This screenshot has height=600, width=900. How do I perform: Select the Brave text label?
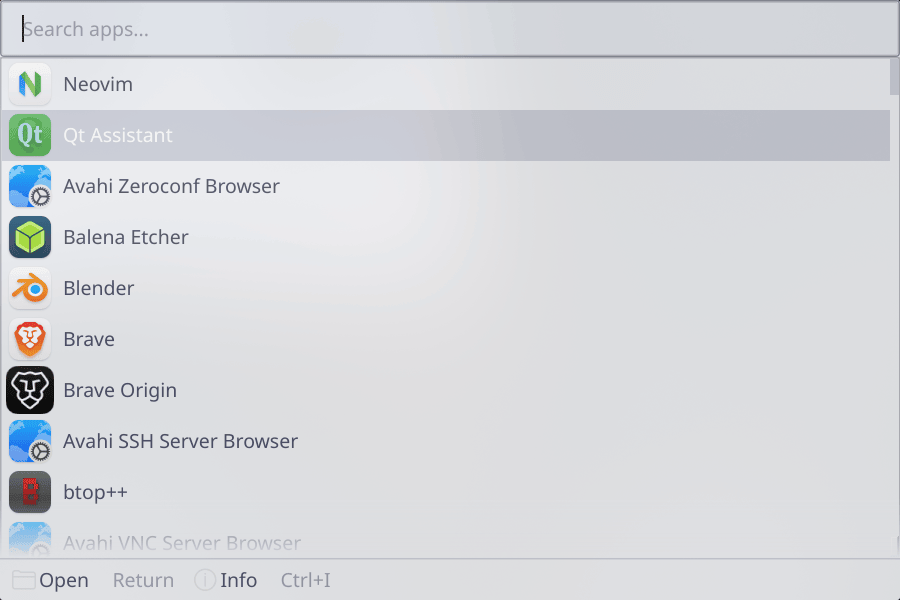(89, 339)
